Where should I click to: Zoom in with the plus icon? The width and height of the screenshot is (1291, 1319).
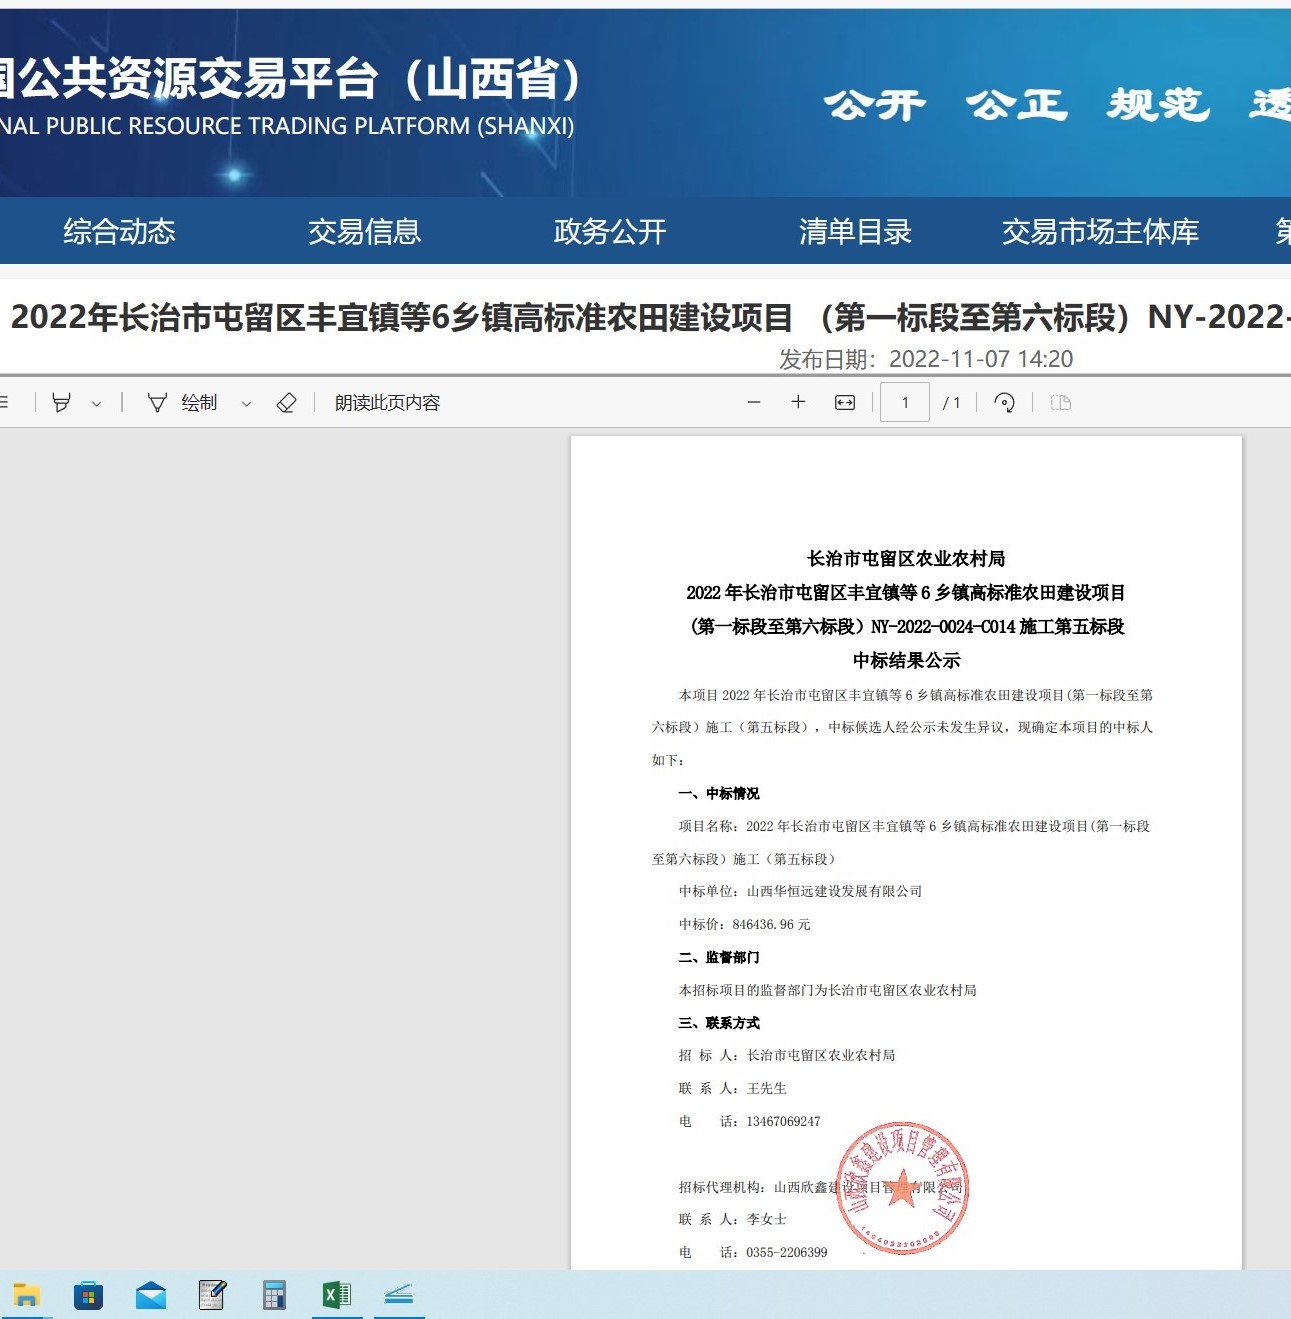pyautogui.click(x=798, y=403)
